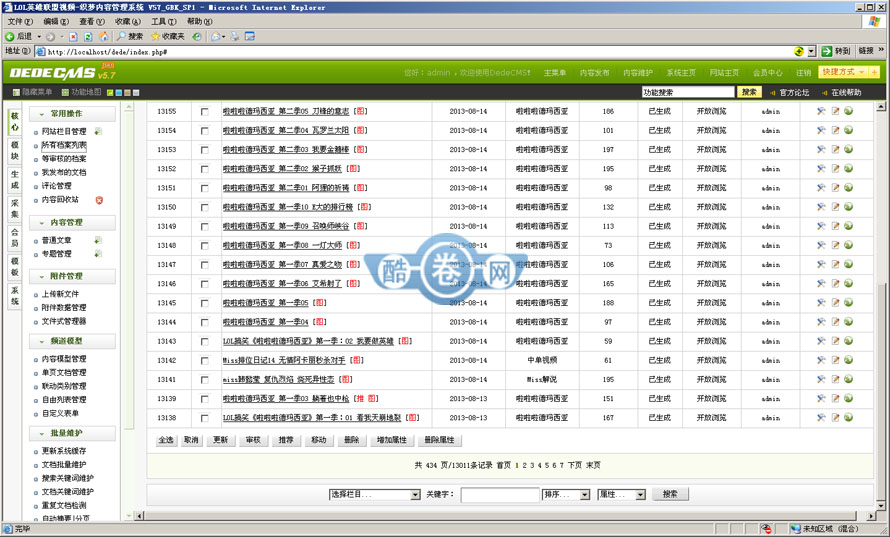The image size is (890, 537).
Task: Click the blue theme color swatch
Action: (x=119, y=93)
